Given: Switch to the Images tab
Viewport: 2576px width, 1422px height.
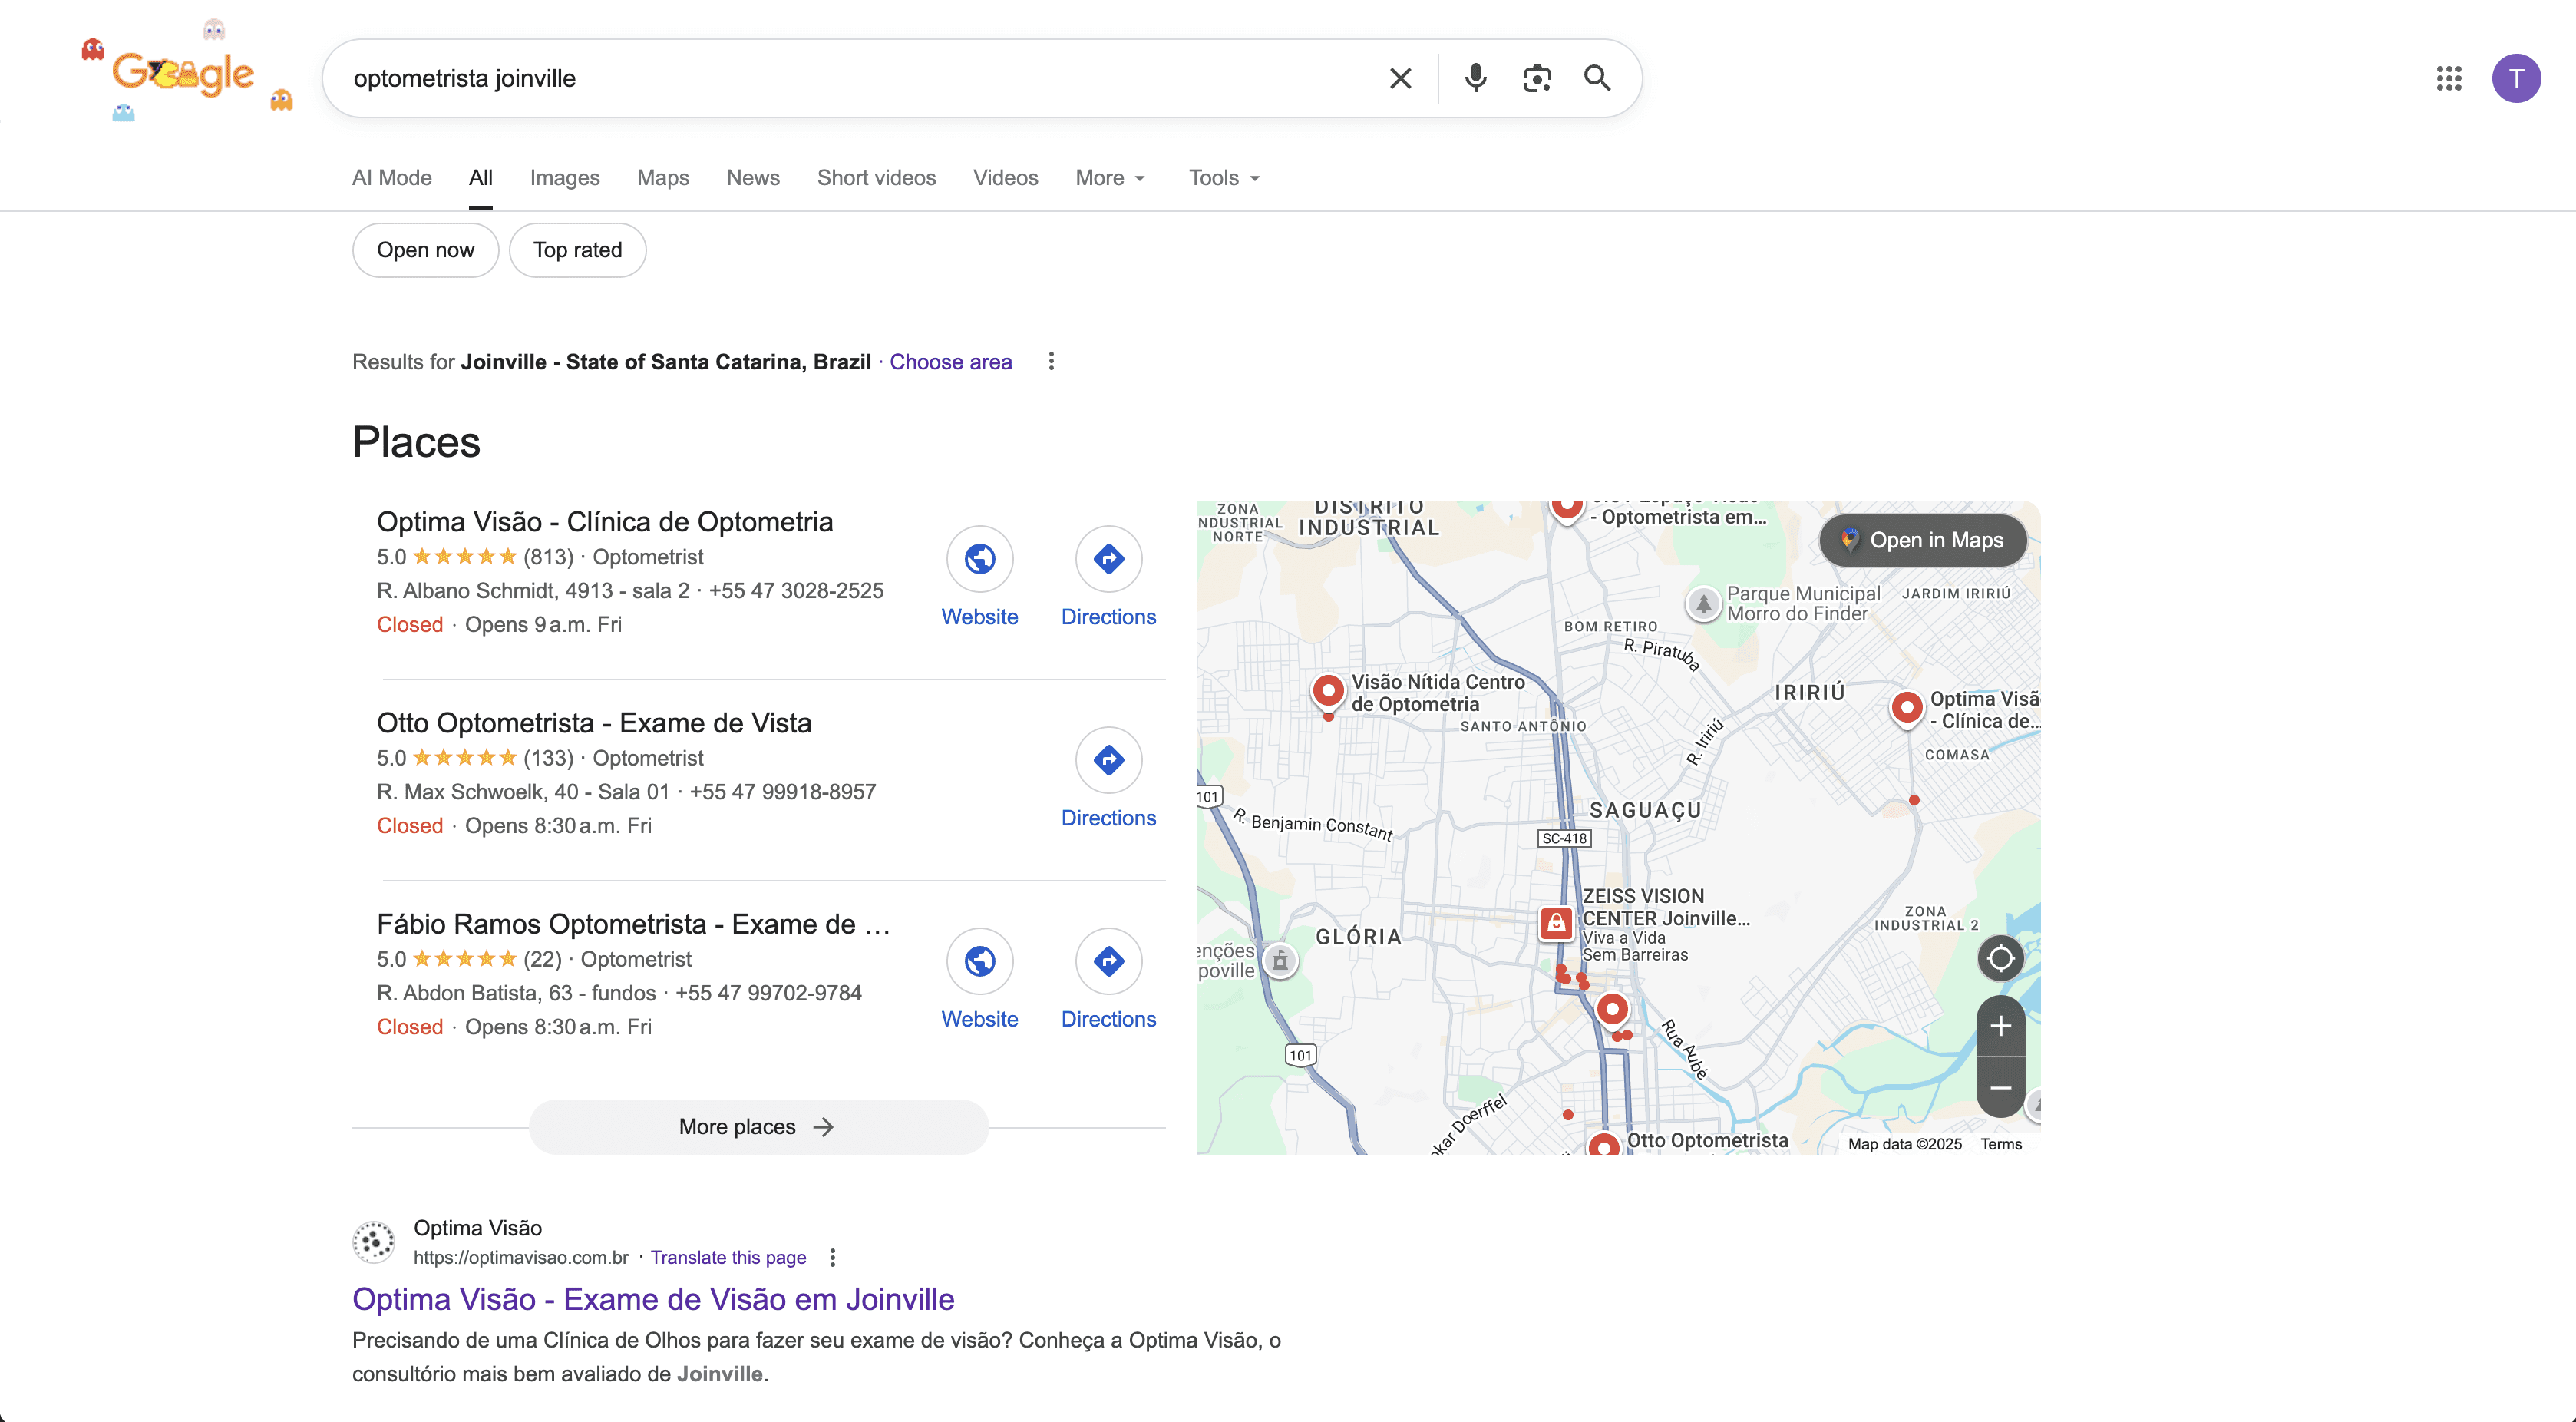Looking at the screenshot, I should 564,178.
